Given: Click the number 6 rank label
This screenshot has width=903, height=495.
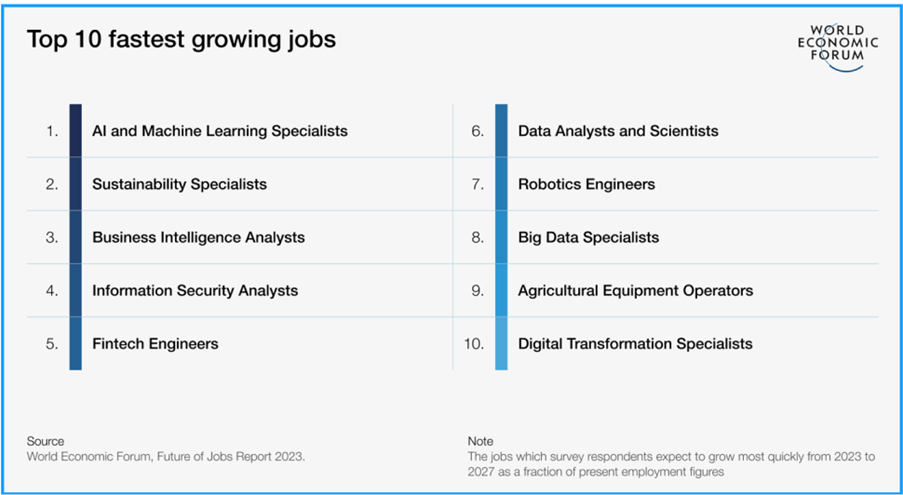Looking at the screenshot, I should pos(478,131).
